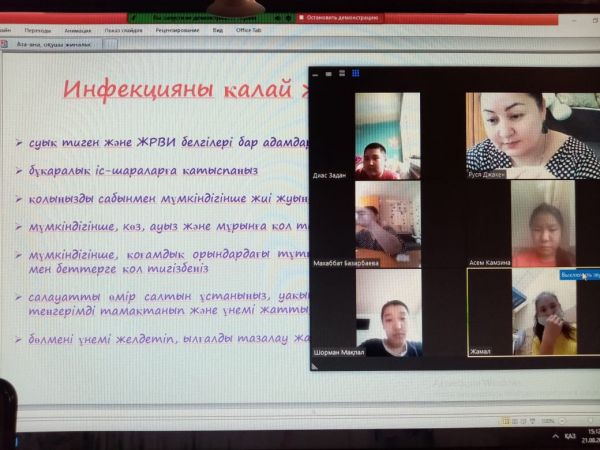The image size is (600, 450).
Task: Show active speaker large video view icon
Action: pyautogui.click(x=343, y=74)
